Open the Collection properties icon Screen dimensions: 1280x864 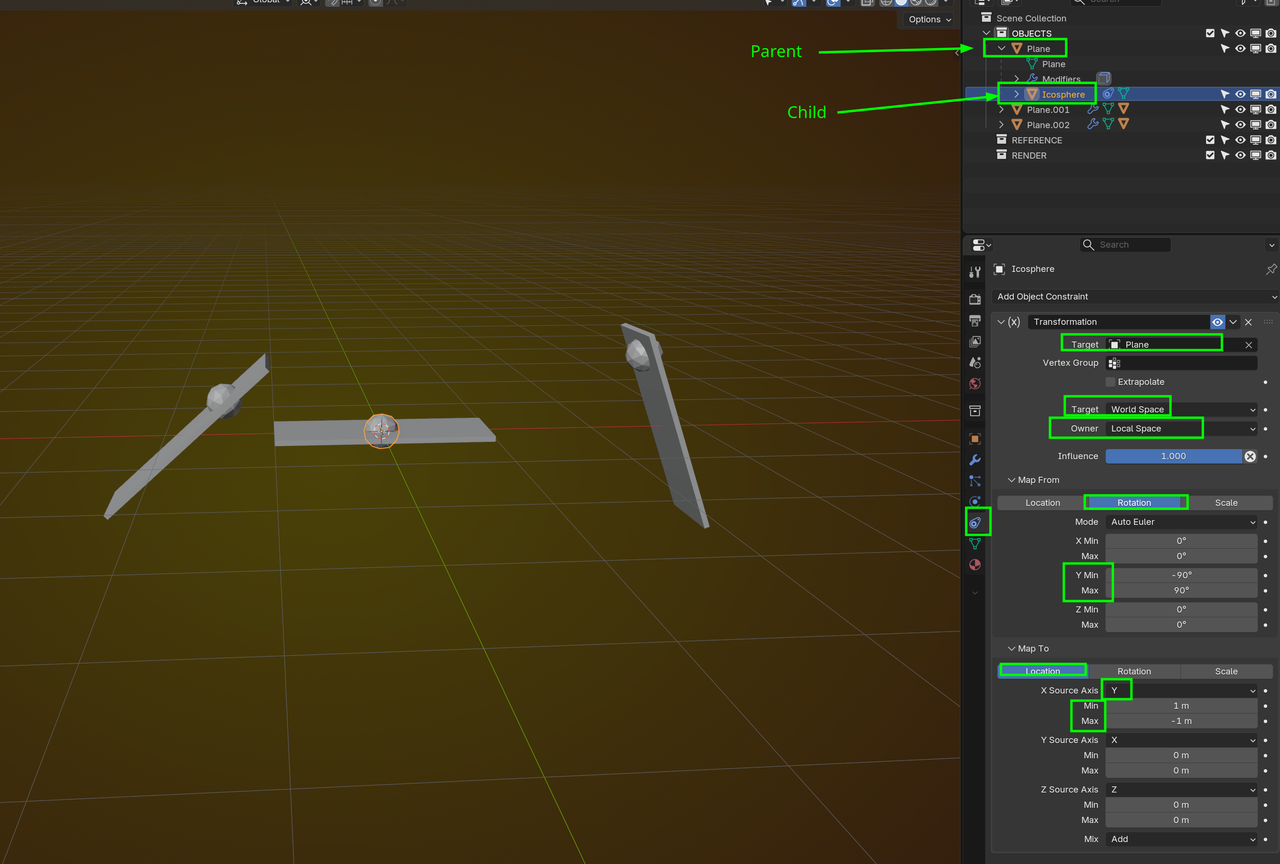coord(975,411)
